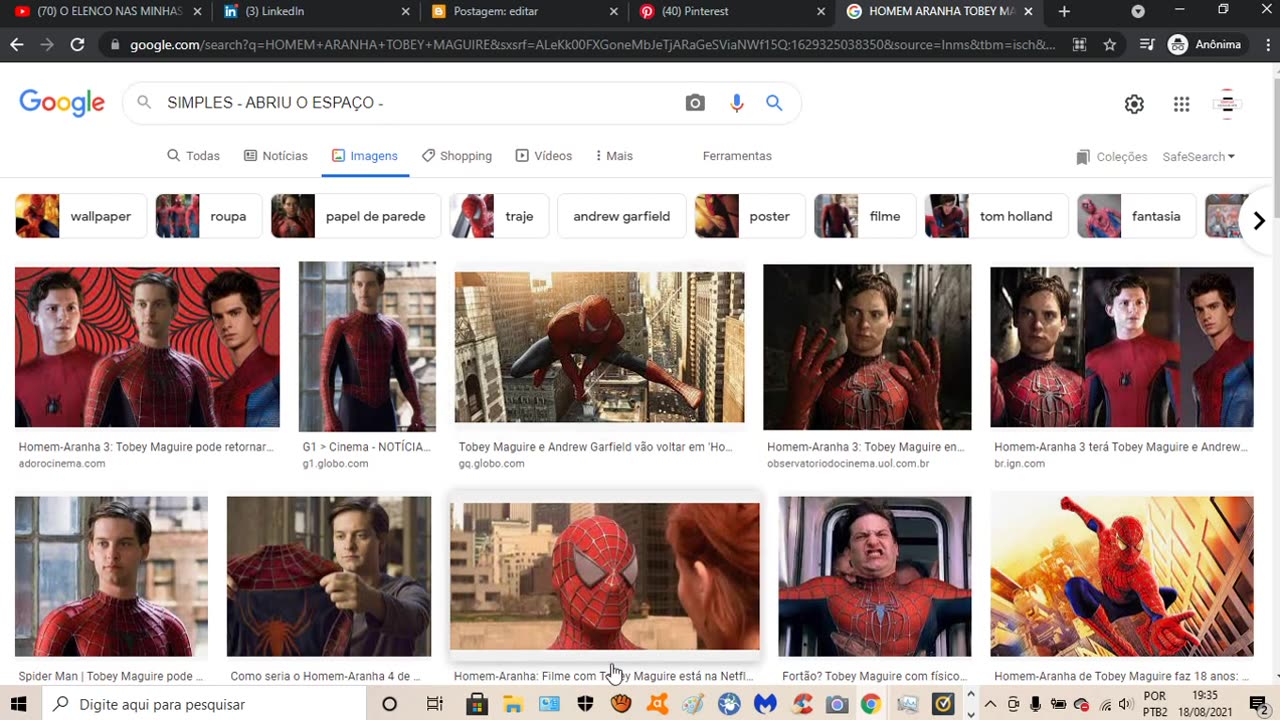The width and height of the screenshot is (1280, 720).
Task: Open Avast antivirus taskbar icon
Action: pos(657,704)
